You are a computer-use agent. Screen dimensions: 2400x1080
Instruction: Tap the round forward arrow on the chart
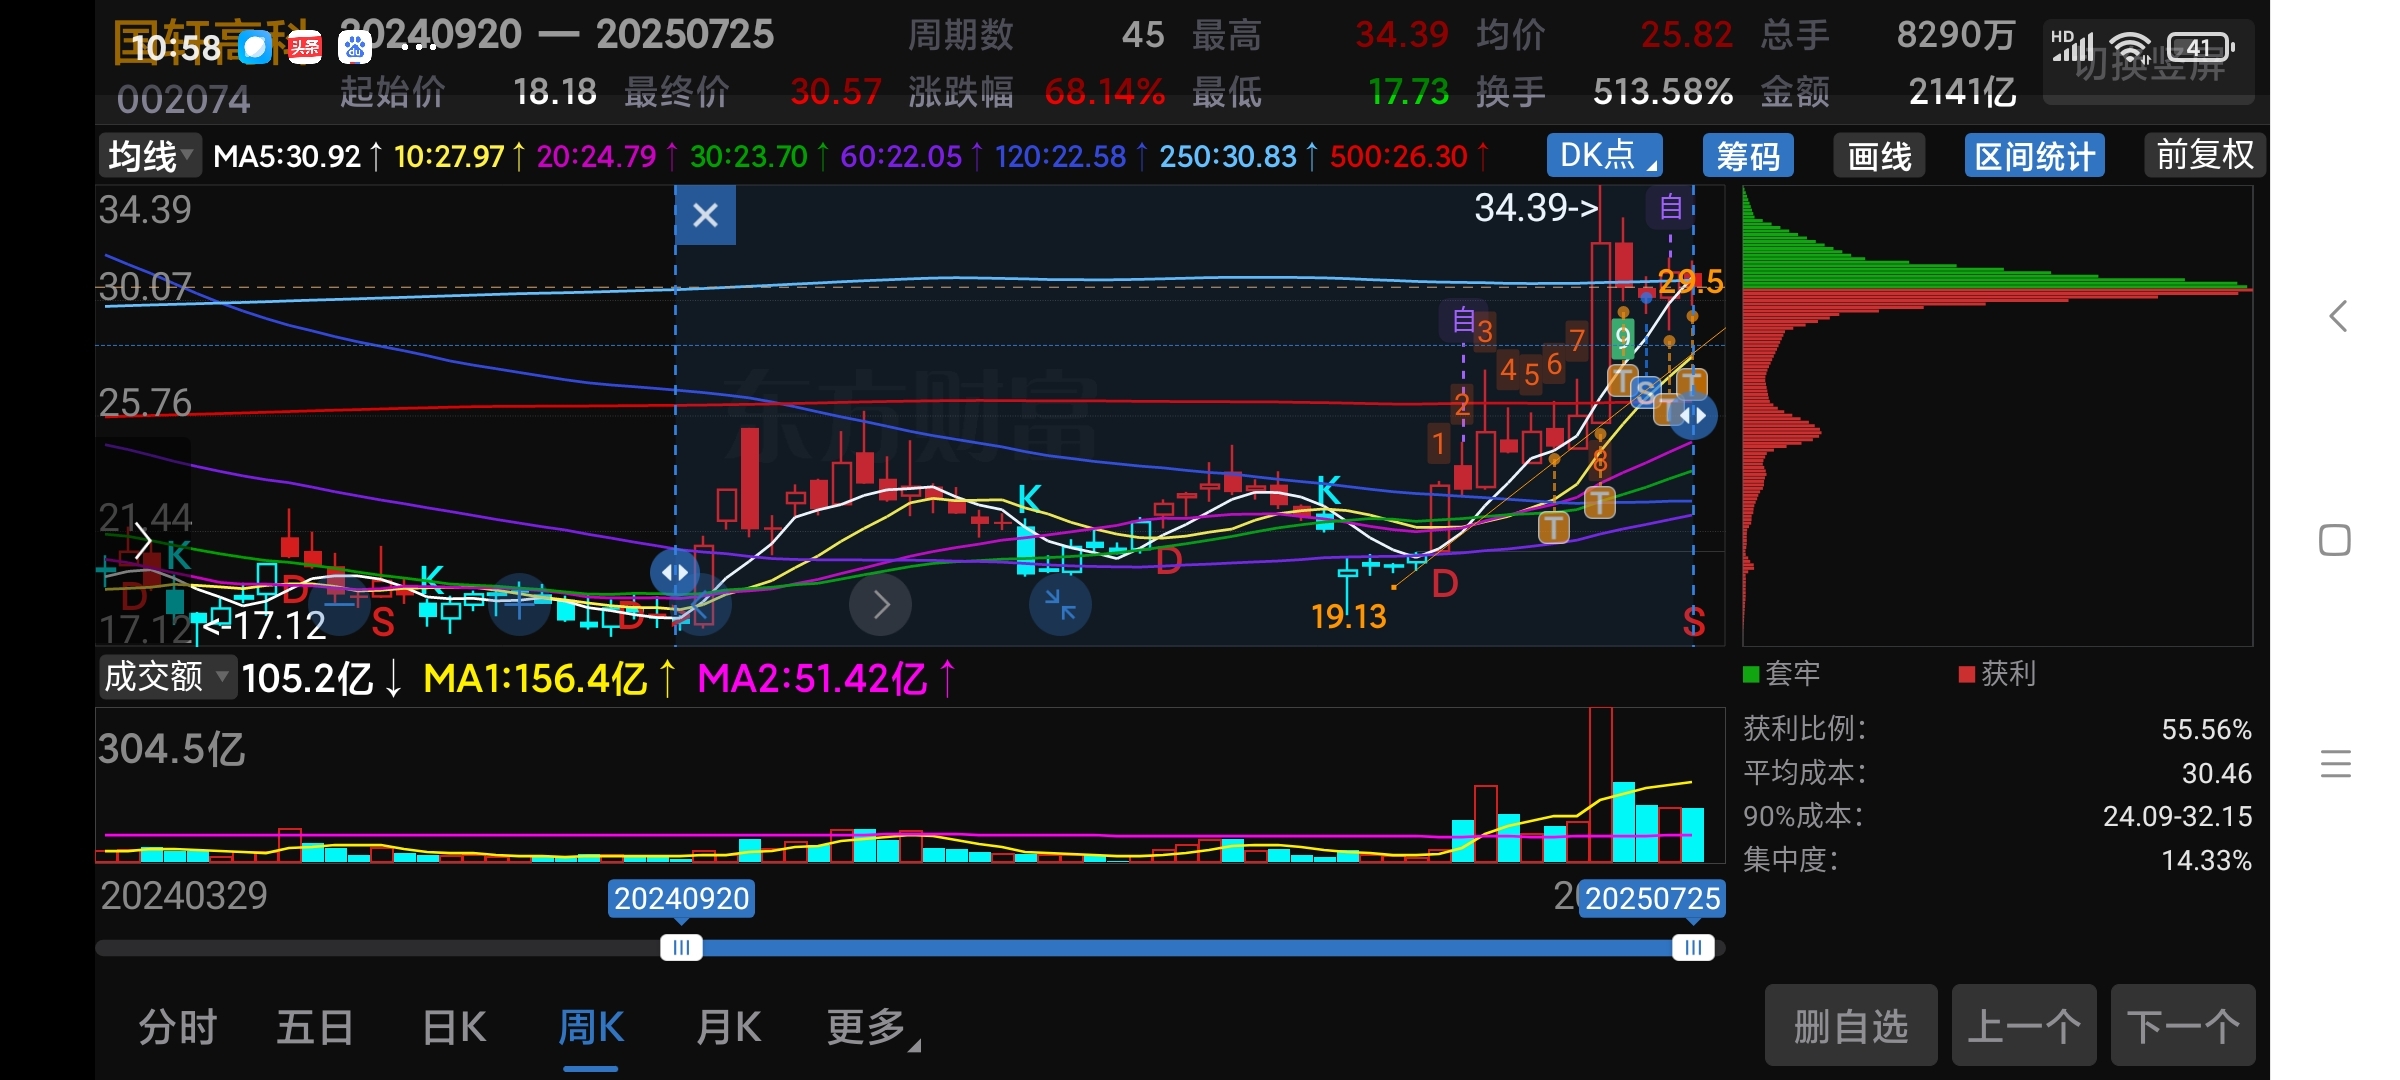coord(880,604)
